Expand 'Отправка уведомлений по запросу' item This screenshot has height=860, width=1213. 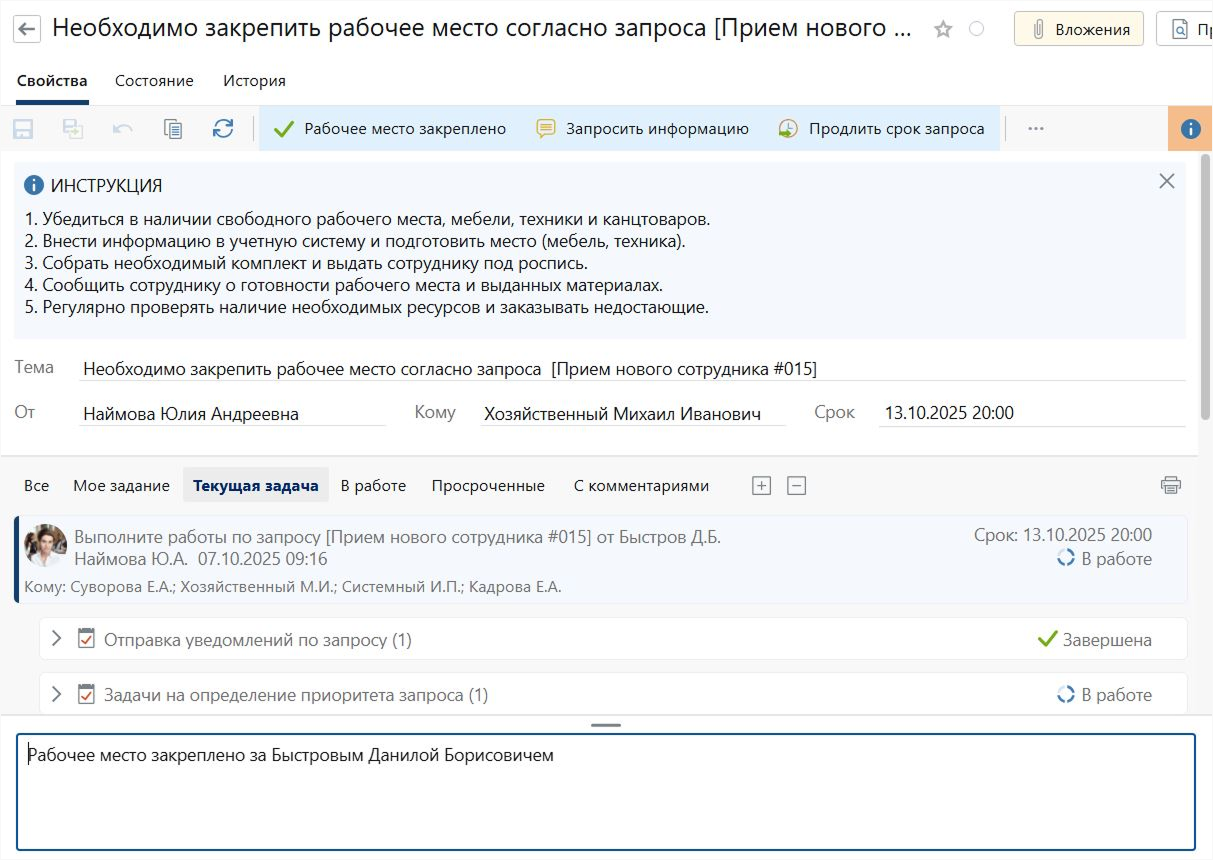click(57, 639)
